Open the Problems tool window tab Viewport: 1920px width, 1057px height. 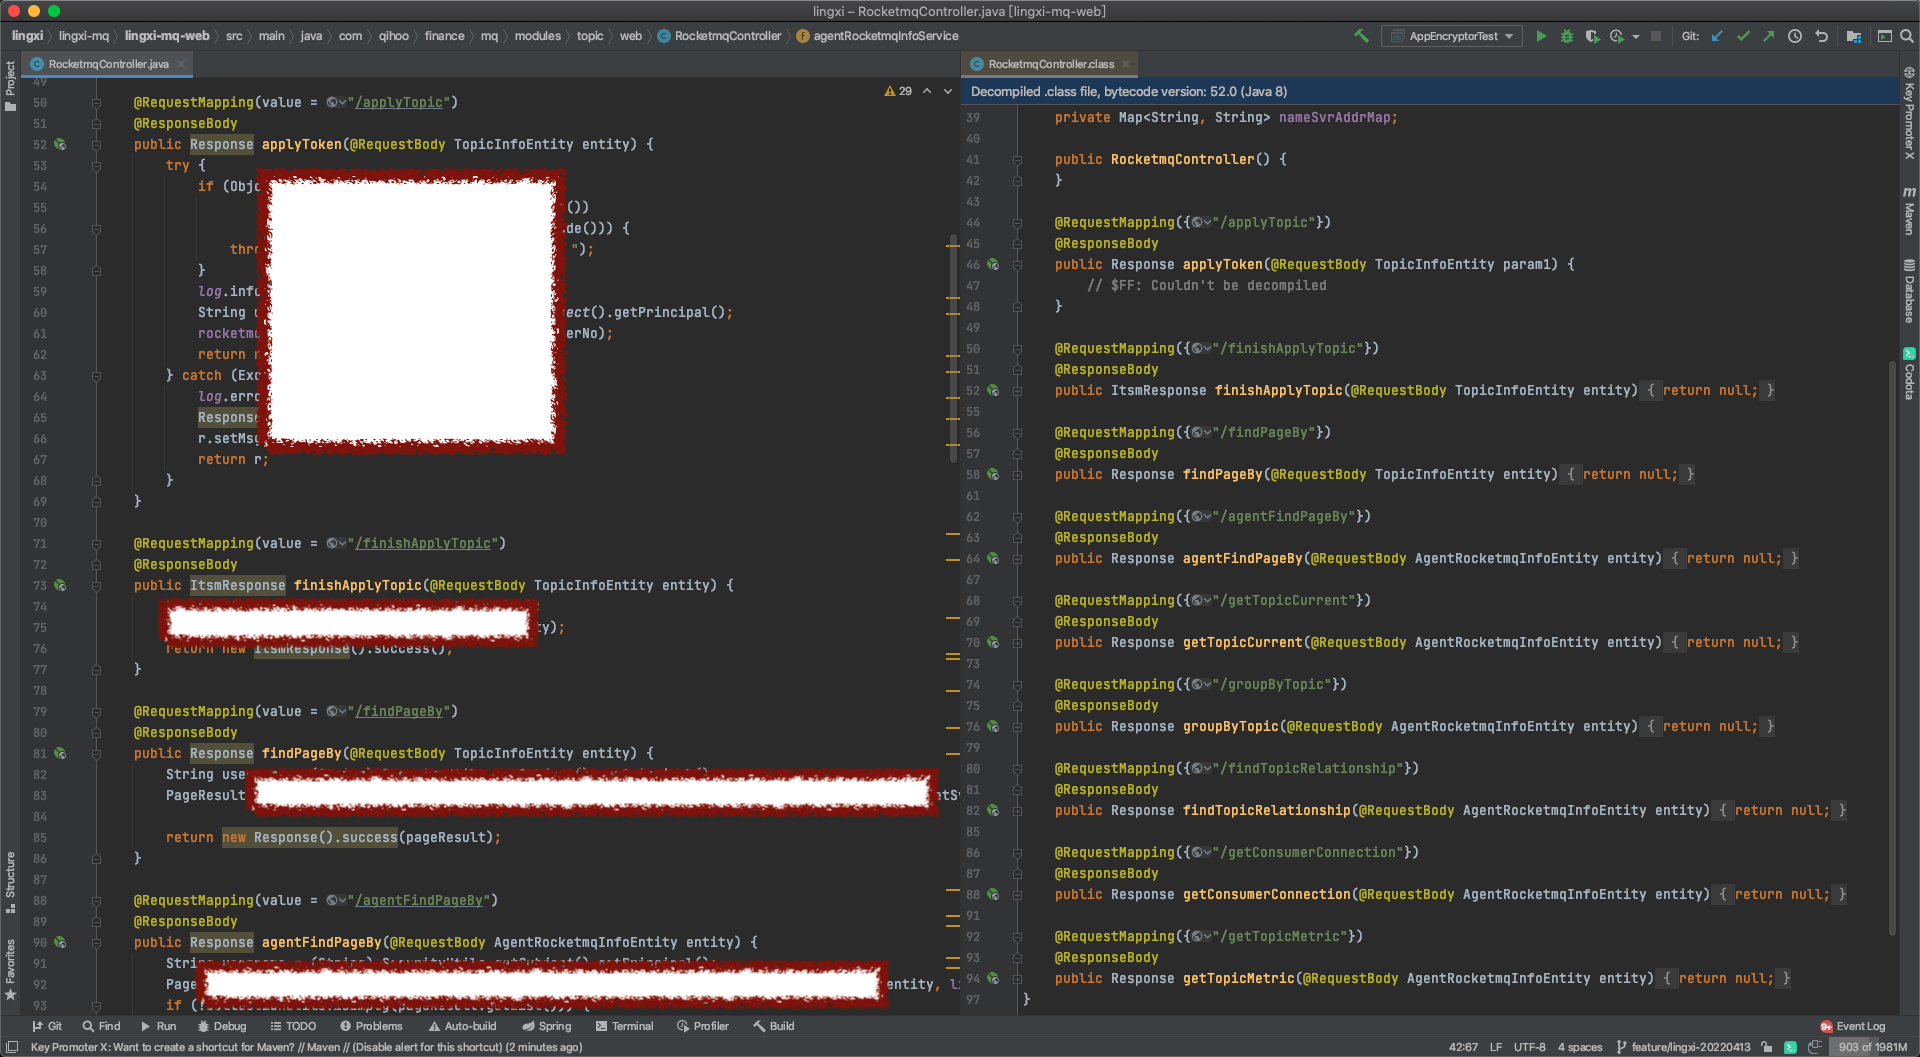click(x=371, y=1026)
